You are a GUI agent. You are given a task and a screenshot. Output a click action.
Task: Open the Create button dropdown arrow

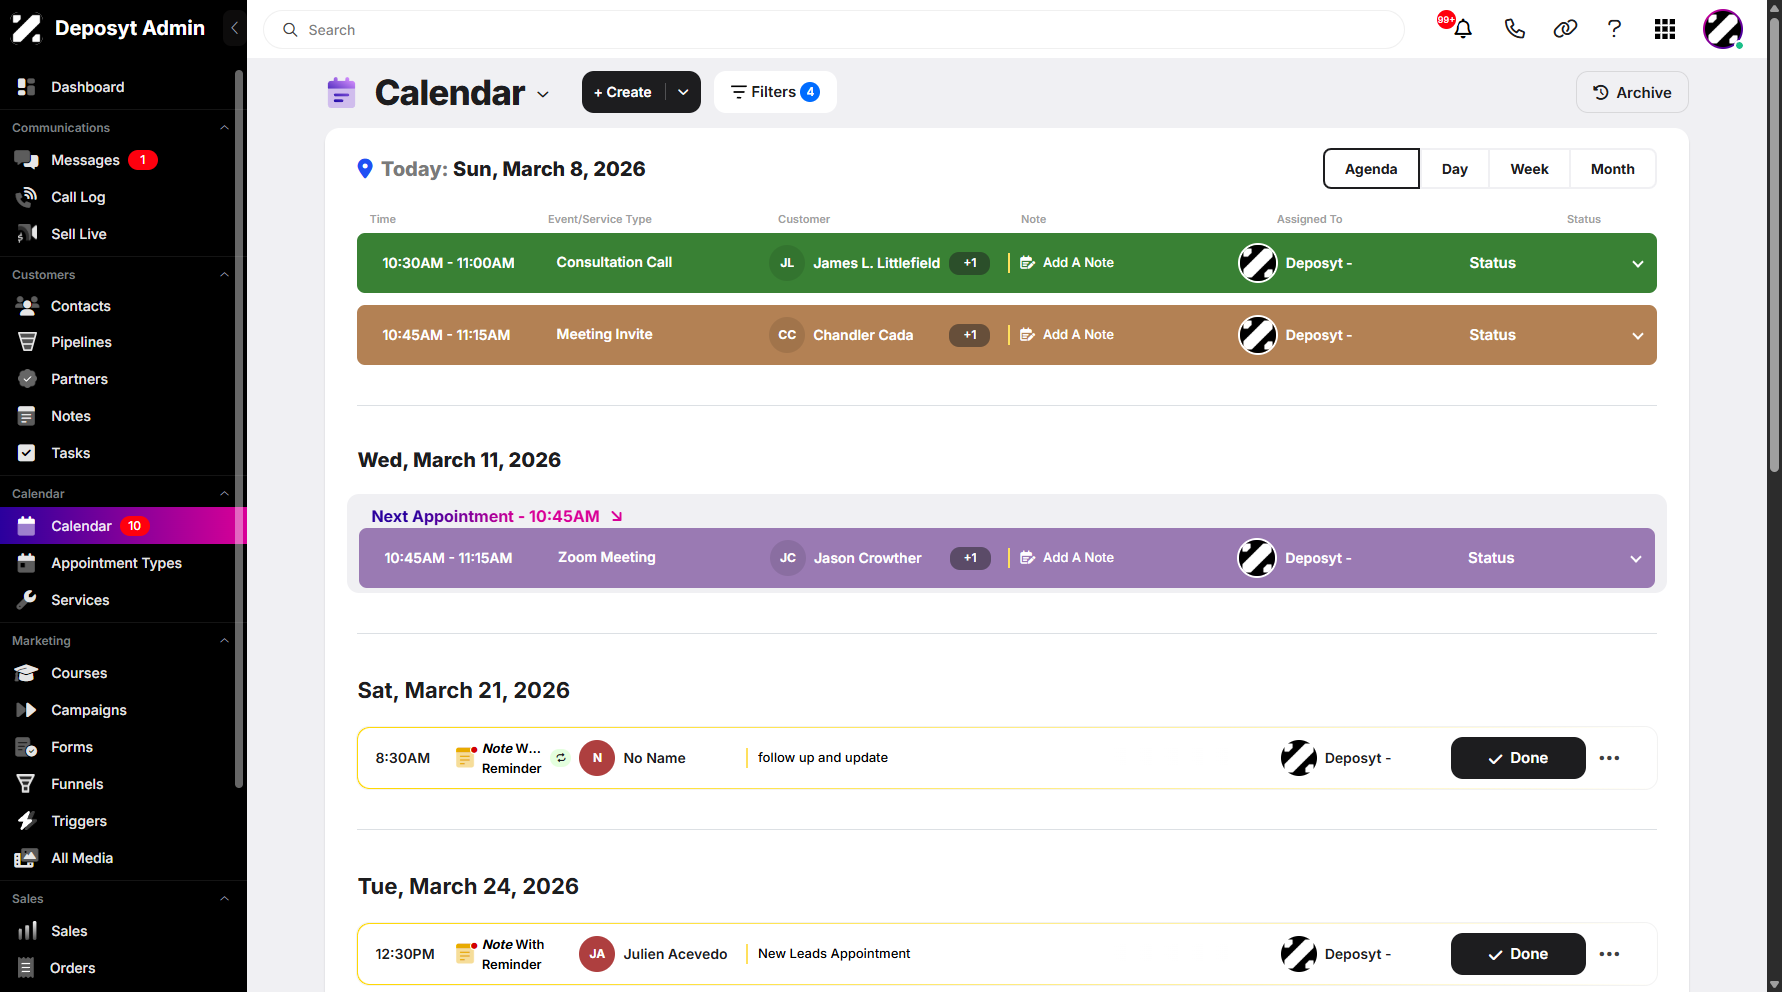point(683,92)
